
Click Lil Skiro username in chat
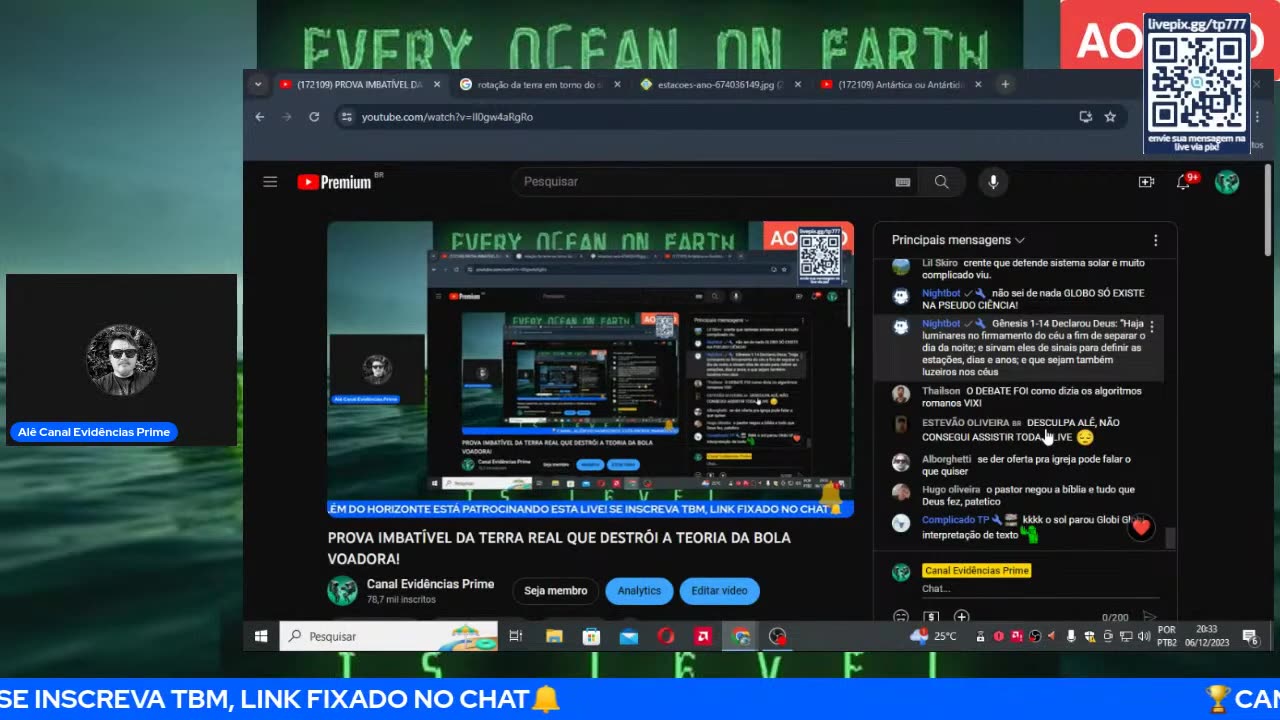click(939, 263)
